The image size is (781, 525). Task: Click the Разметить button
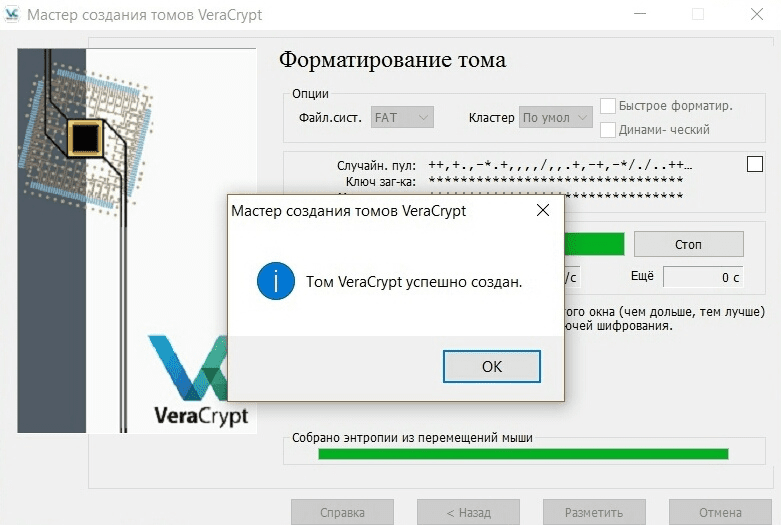tap(594, 512)
